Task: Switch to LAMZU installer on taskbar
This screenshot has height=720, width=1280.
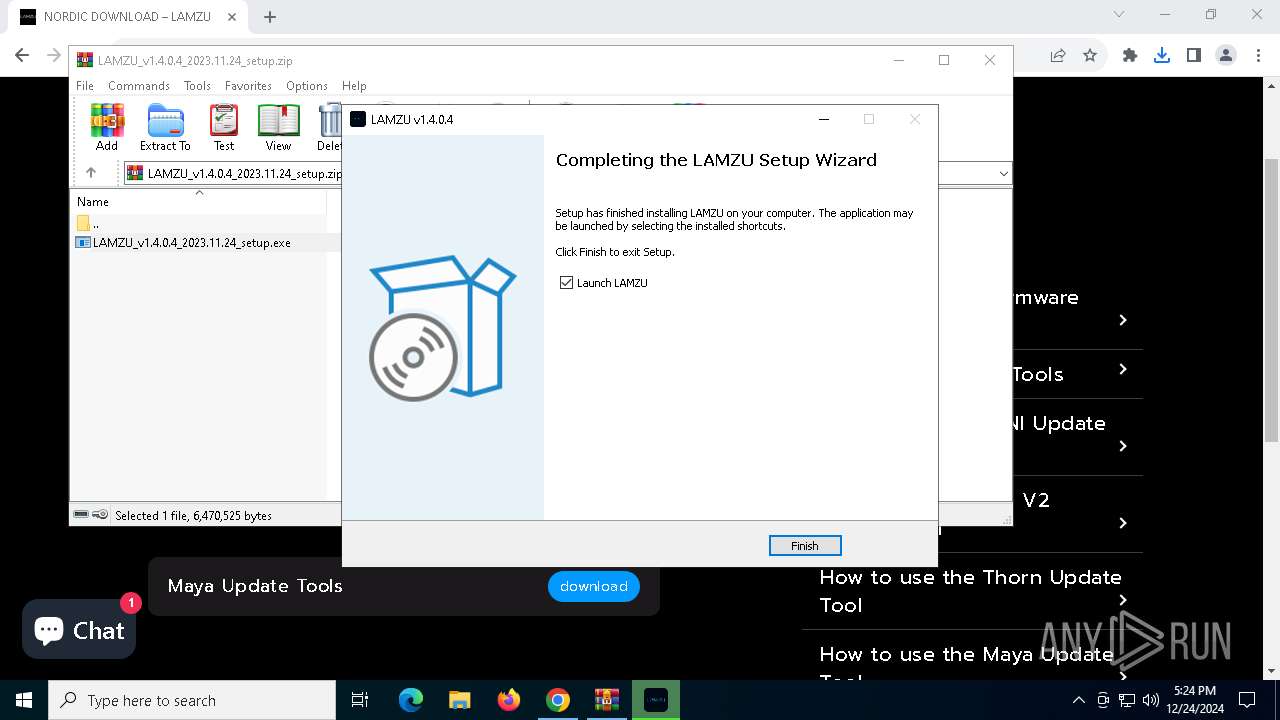Action: click(x=656, y=700)
